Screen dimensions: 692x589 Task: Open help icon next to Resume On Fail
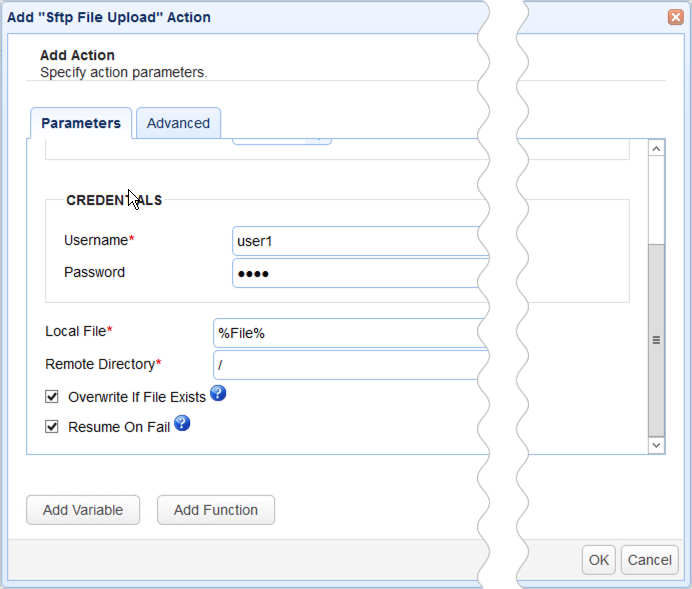pos(182,424)
